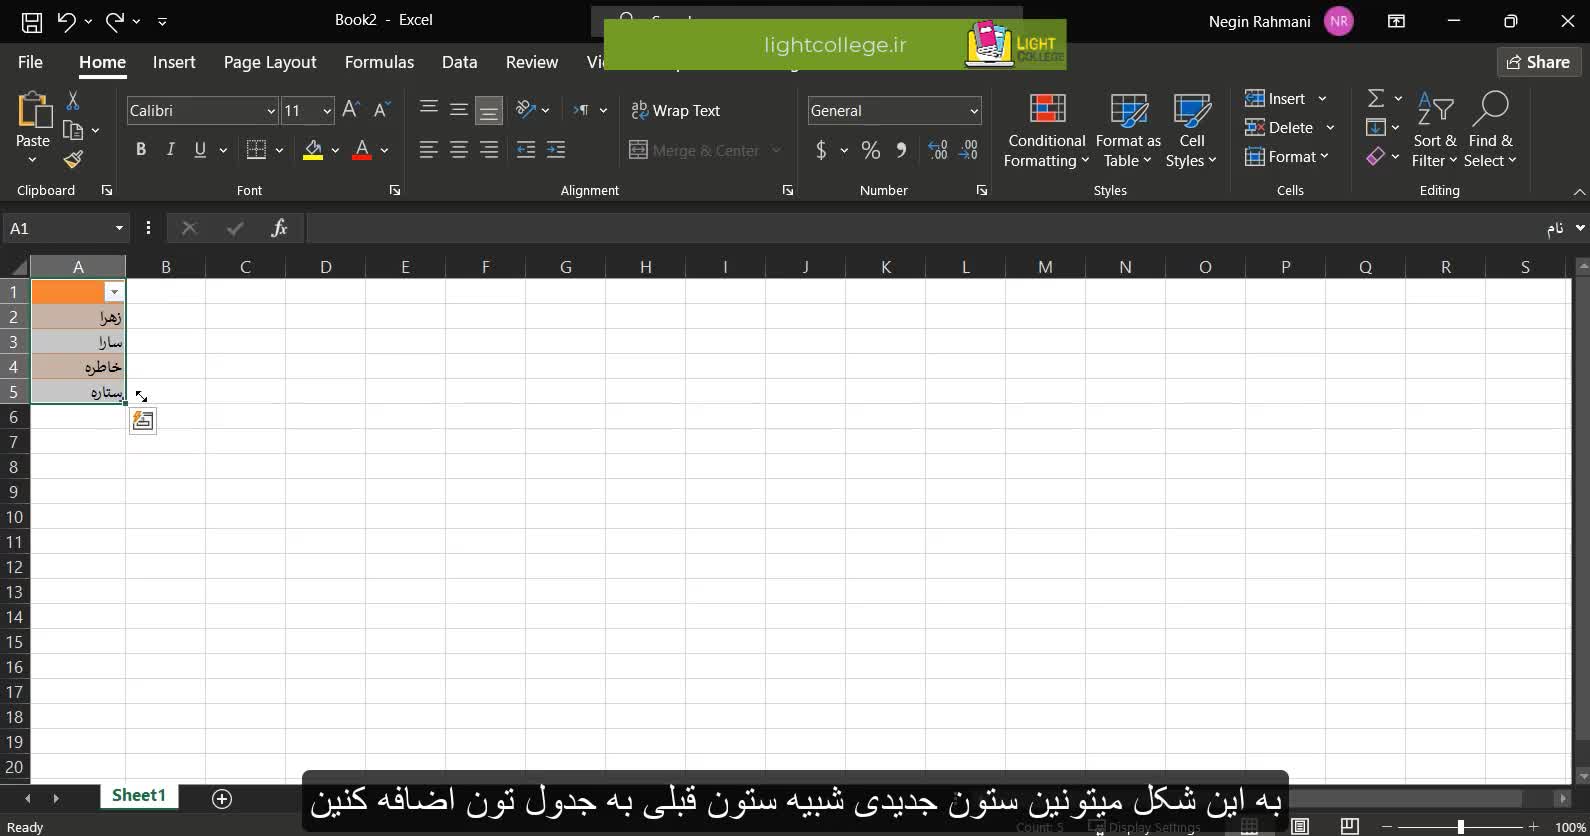The height and width of the screenshot is (836, 1590).
Task: Open the filter dropdown in cell A1
Action: point(114,292)
